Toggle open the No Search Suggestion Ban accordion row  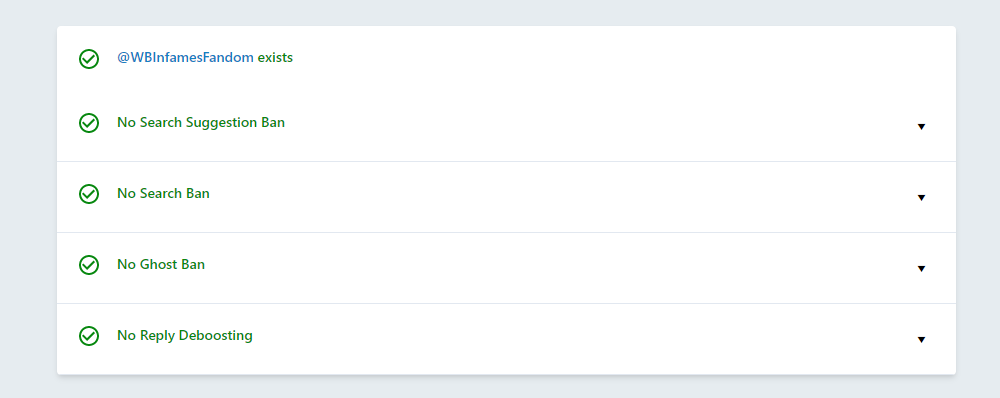[506, 126]
